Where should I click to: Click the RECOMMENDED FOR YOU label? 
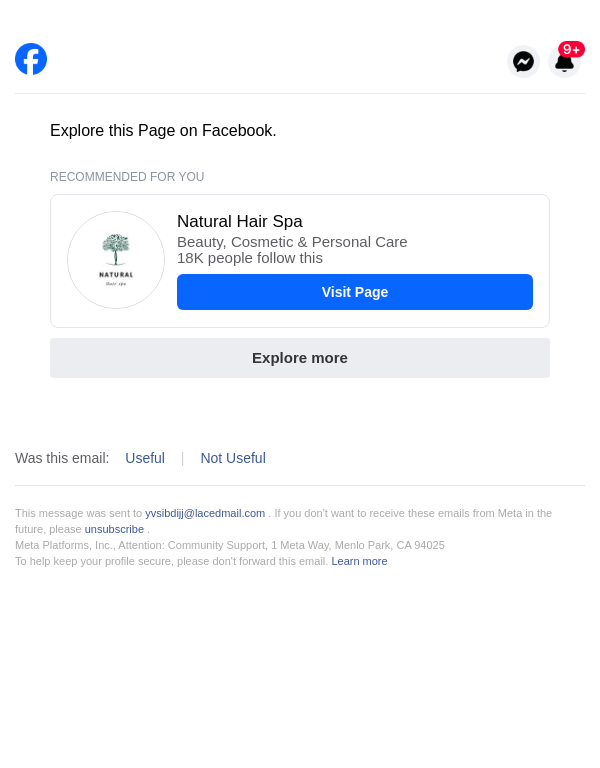127,177
